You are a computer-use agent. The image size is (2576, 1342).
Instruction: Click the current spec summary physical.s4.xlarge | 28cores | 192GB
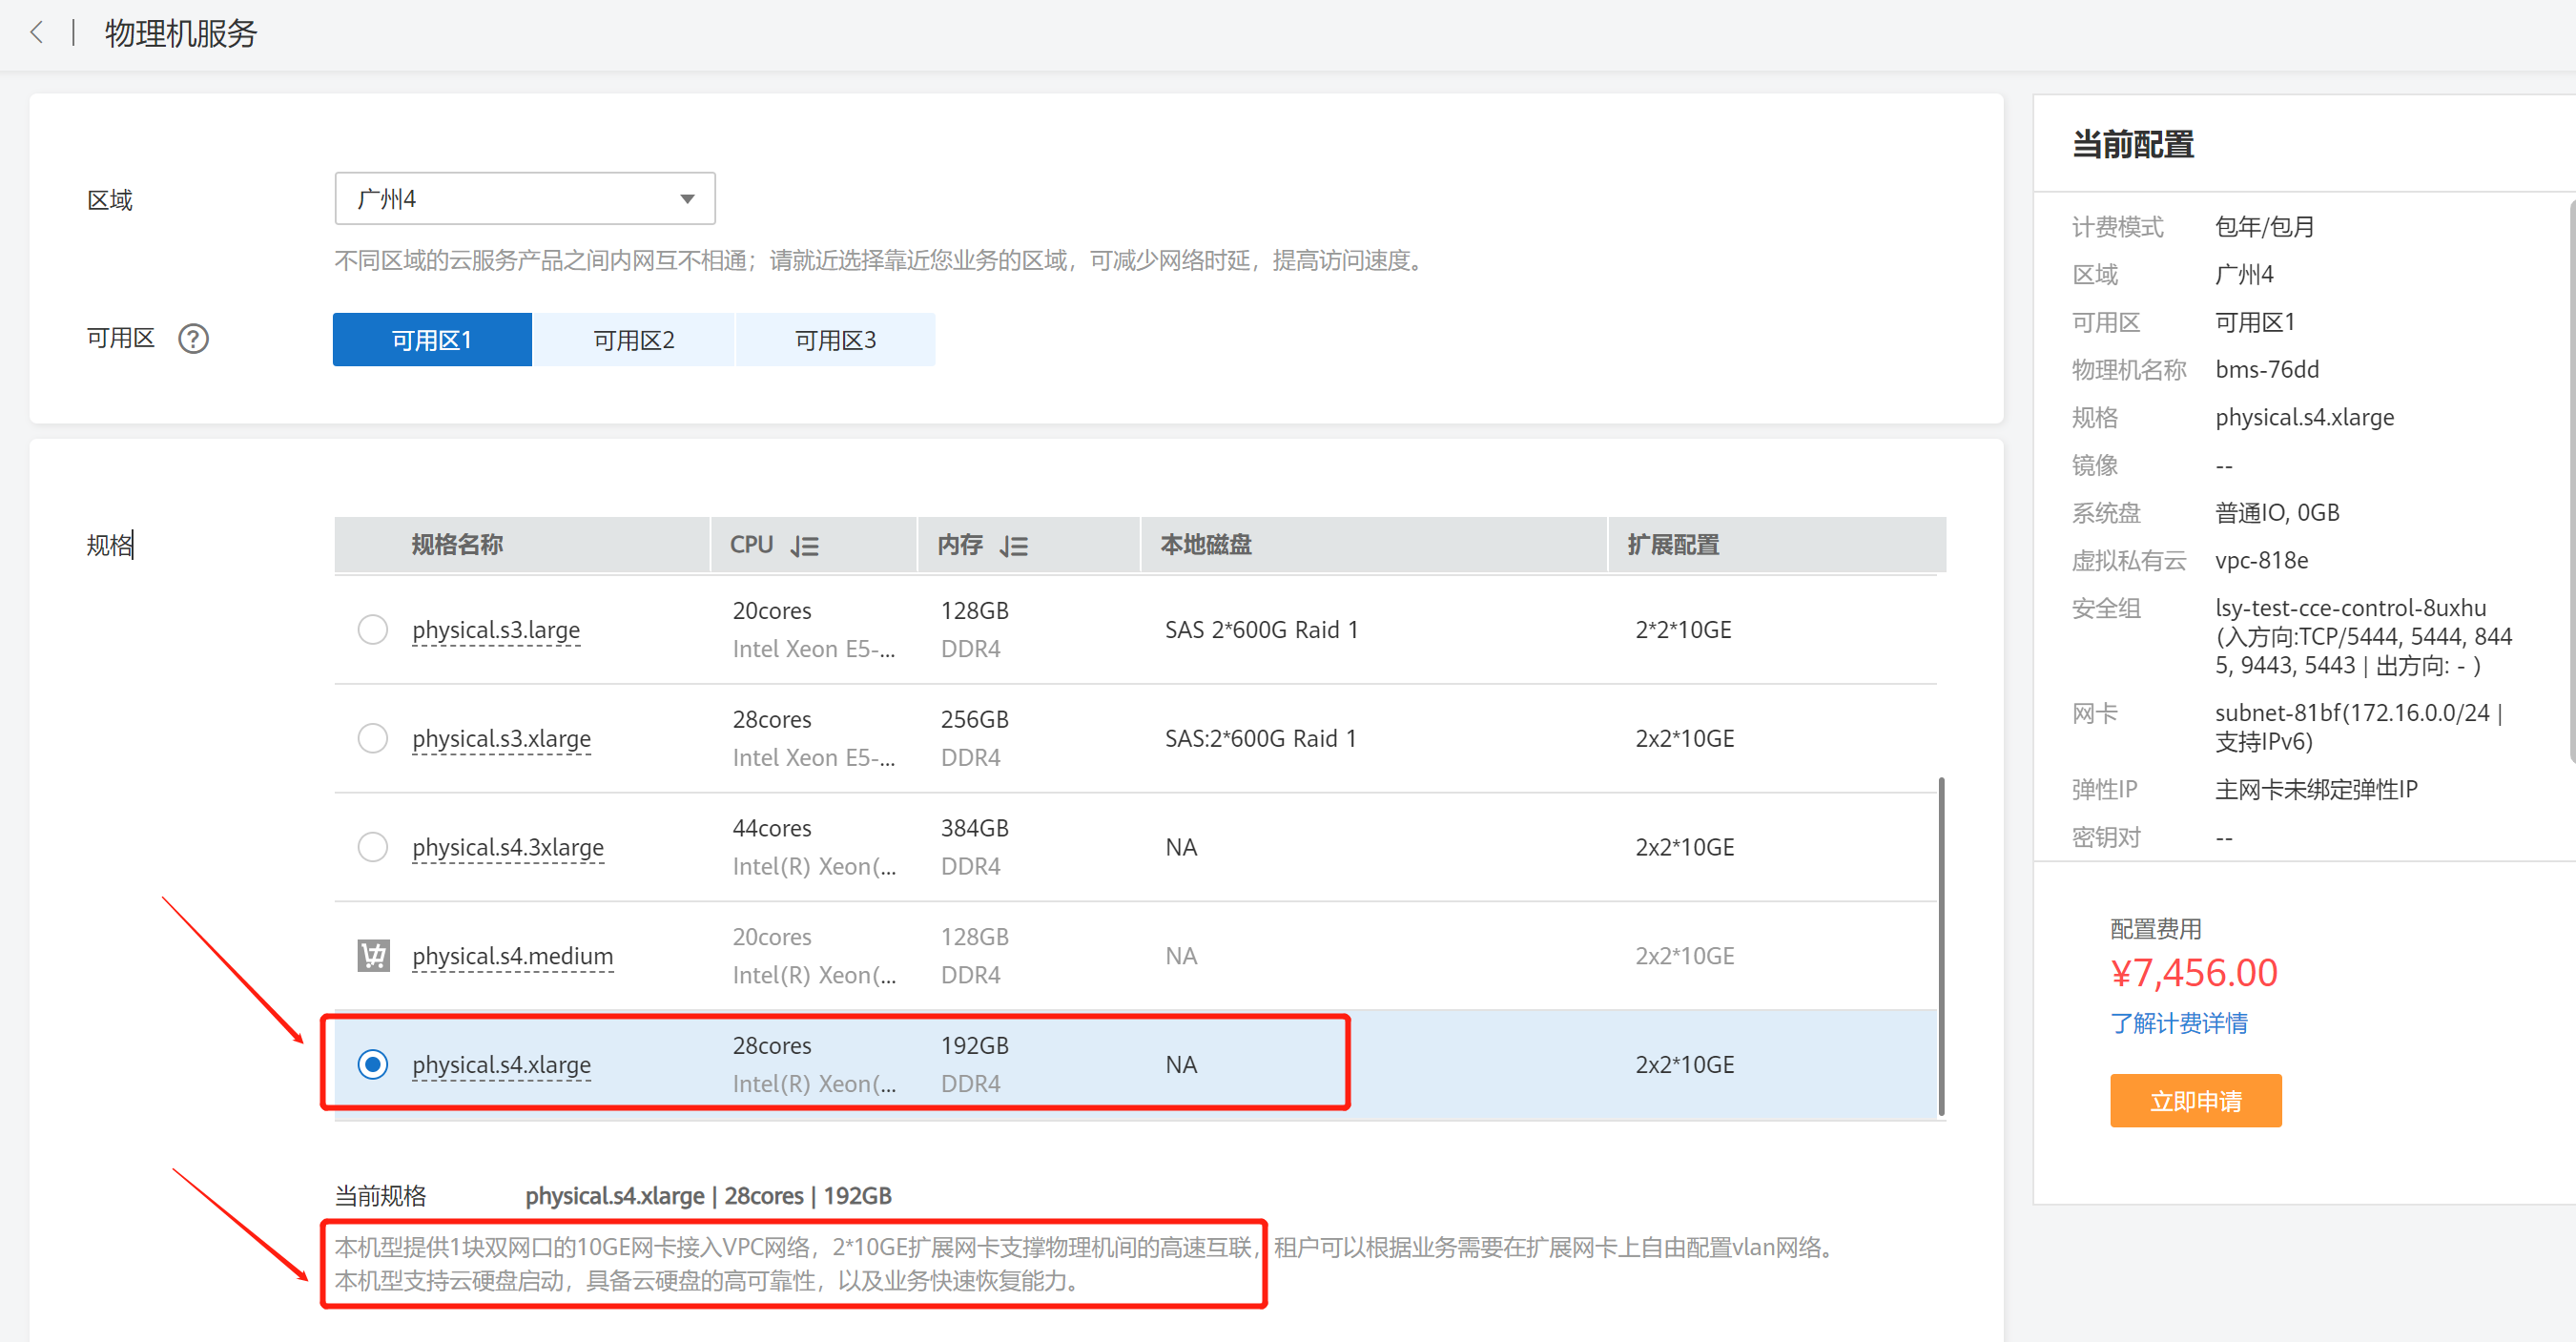point(708,1196)
